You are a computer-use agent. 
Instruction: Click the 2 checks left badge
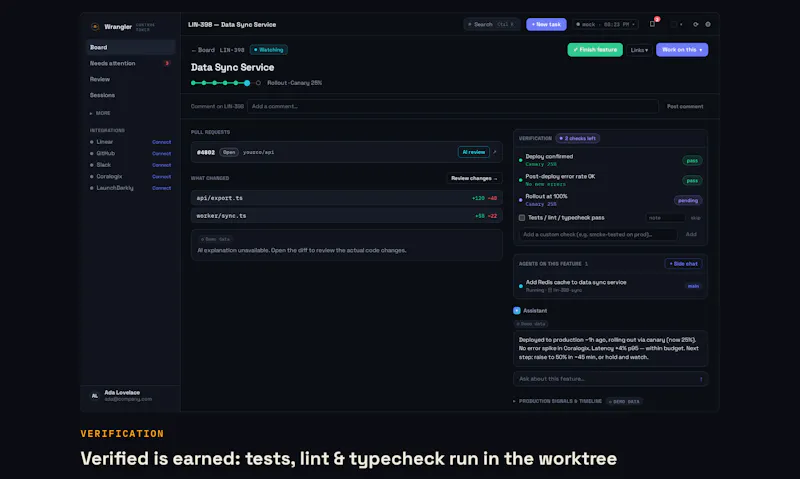click(x=578, y=138)
